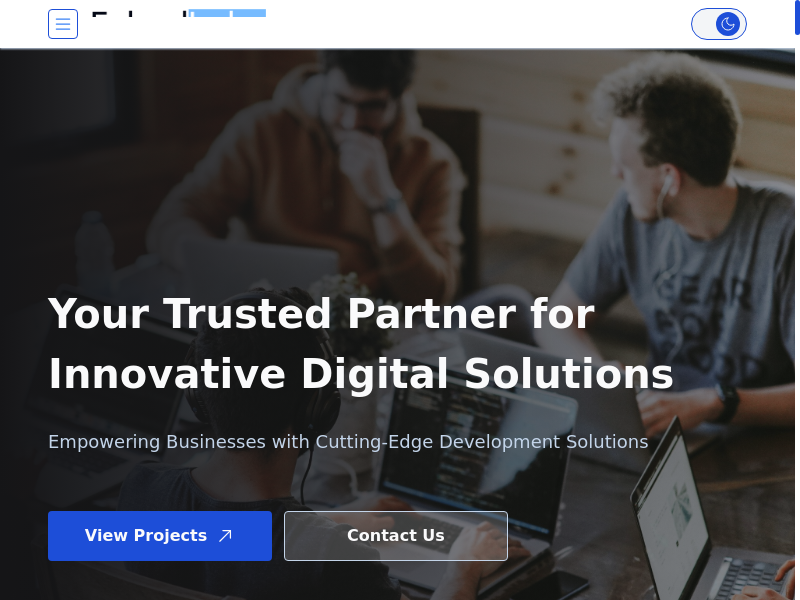Click the 'Your Trusted Partner for' headline line
Image resolution: width=800 pixels, height=600 pixels.
pos(321,313)
